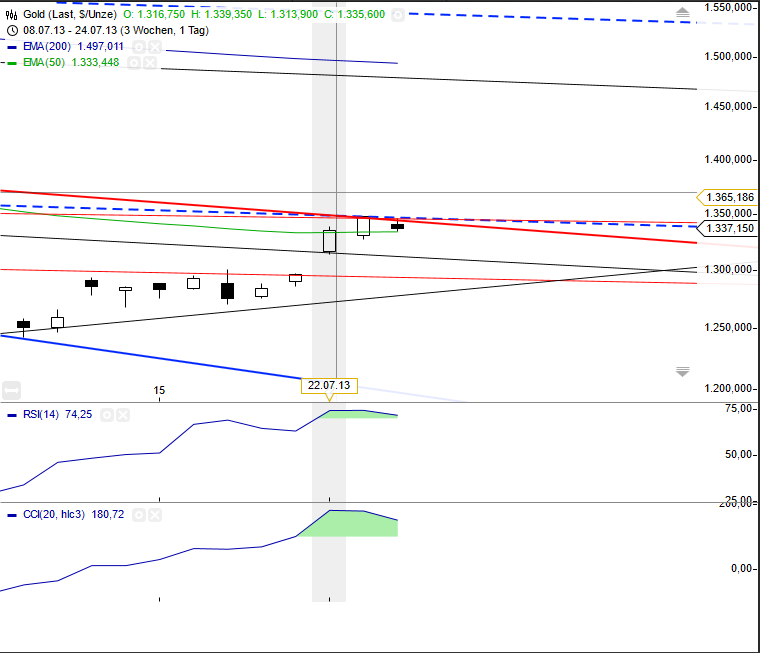Viewport: 760px width, 653px height.
Task: Click the 1.250,000 price axis label
Action: tap(728, 328)
